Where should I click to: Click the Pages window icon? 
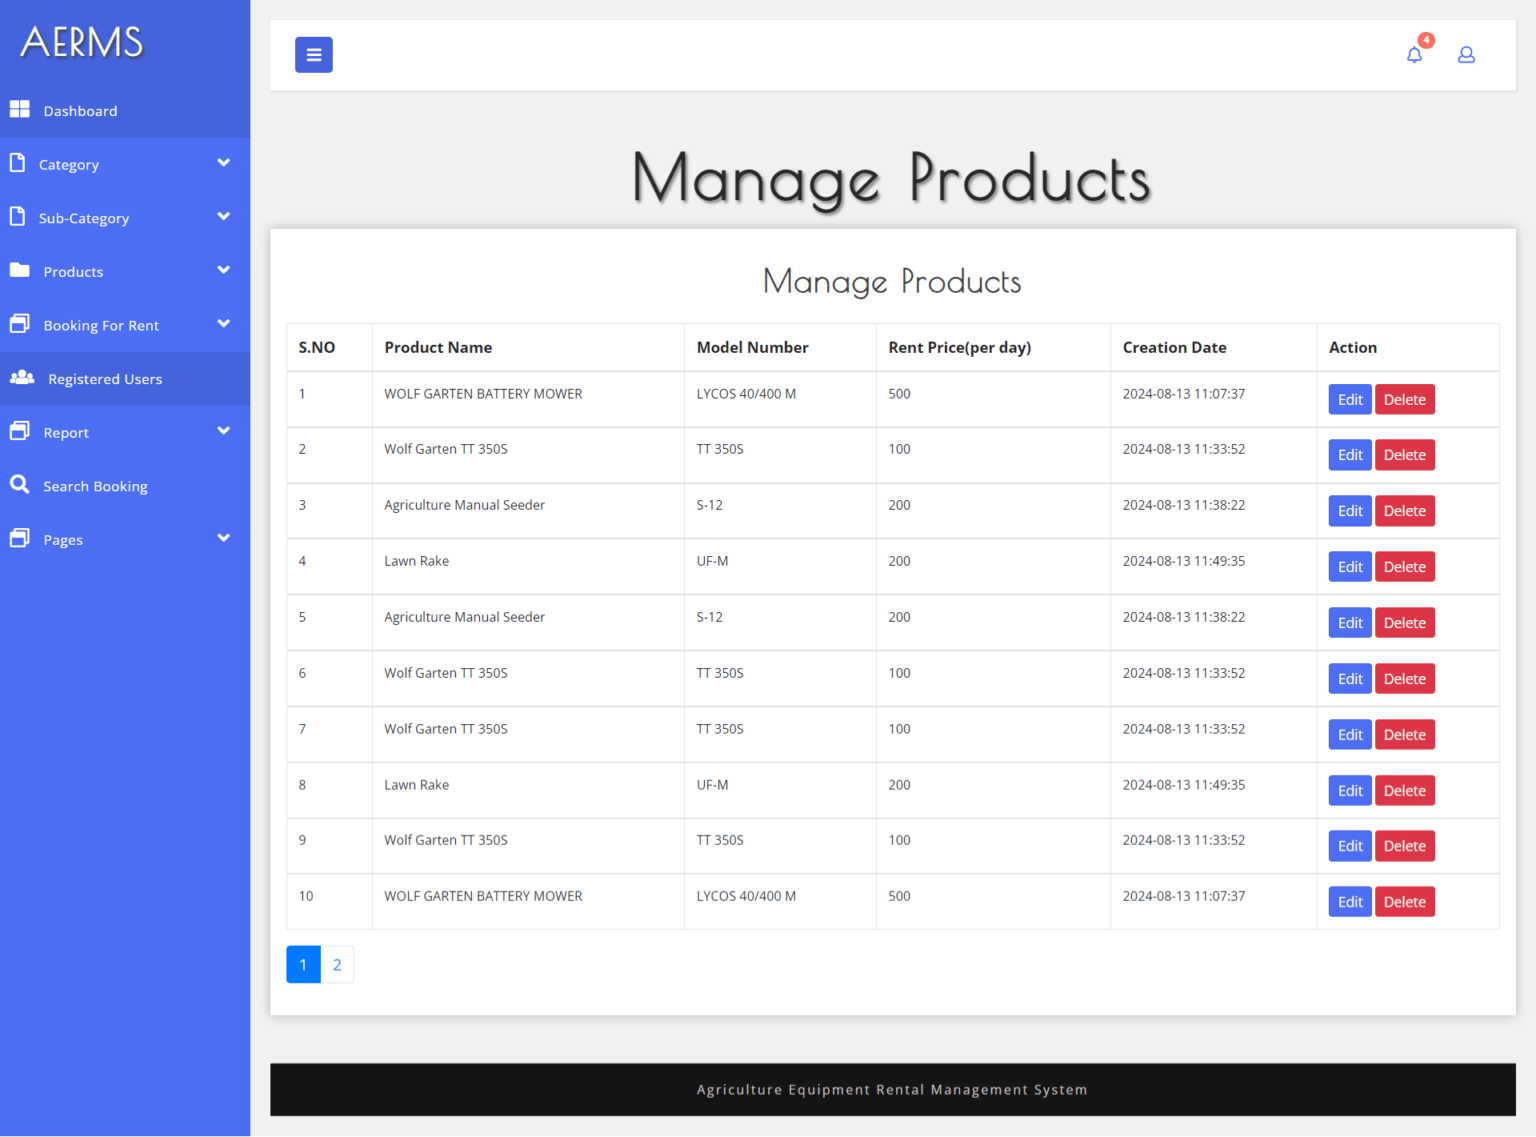pyautogui.click(x=20, y=538)
